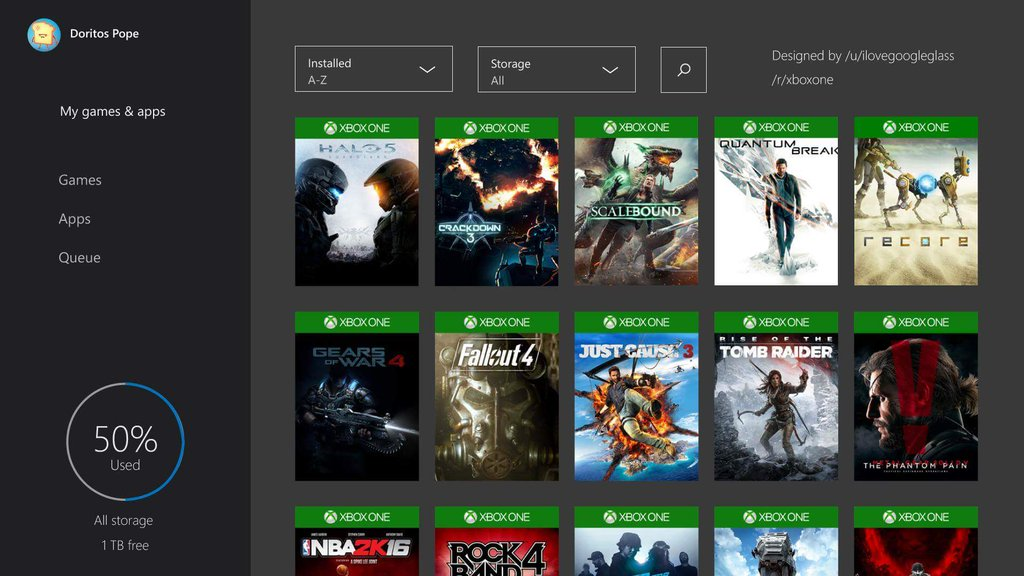Click the search magnifier icon

(683, 70)
